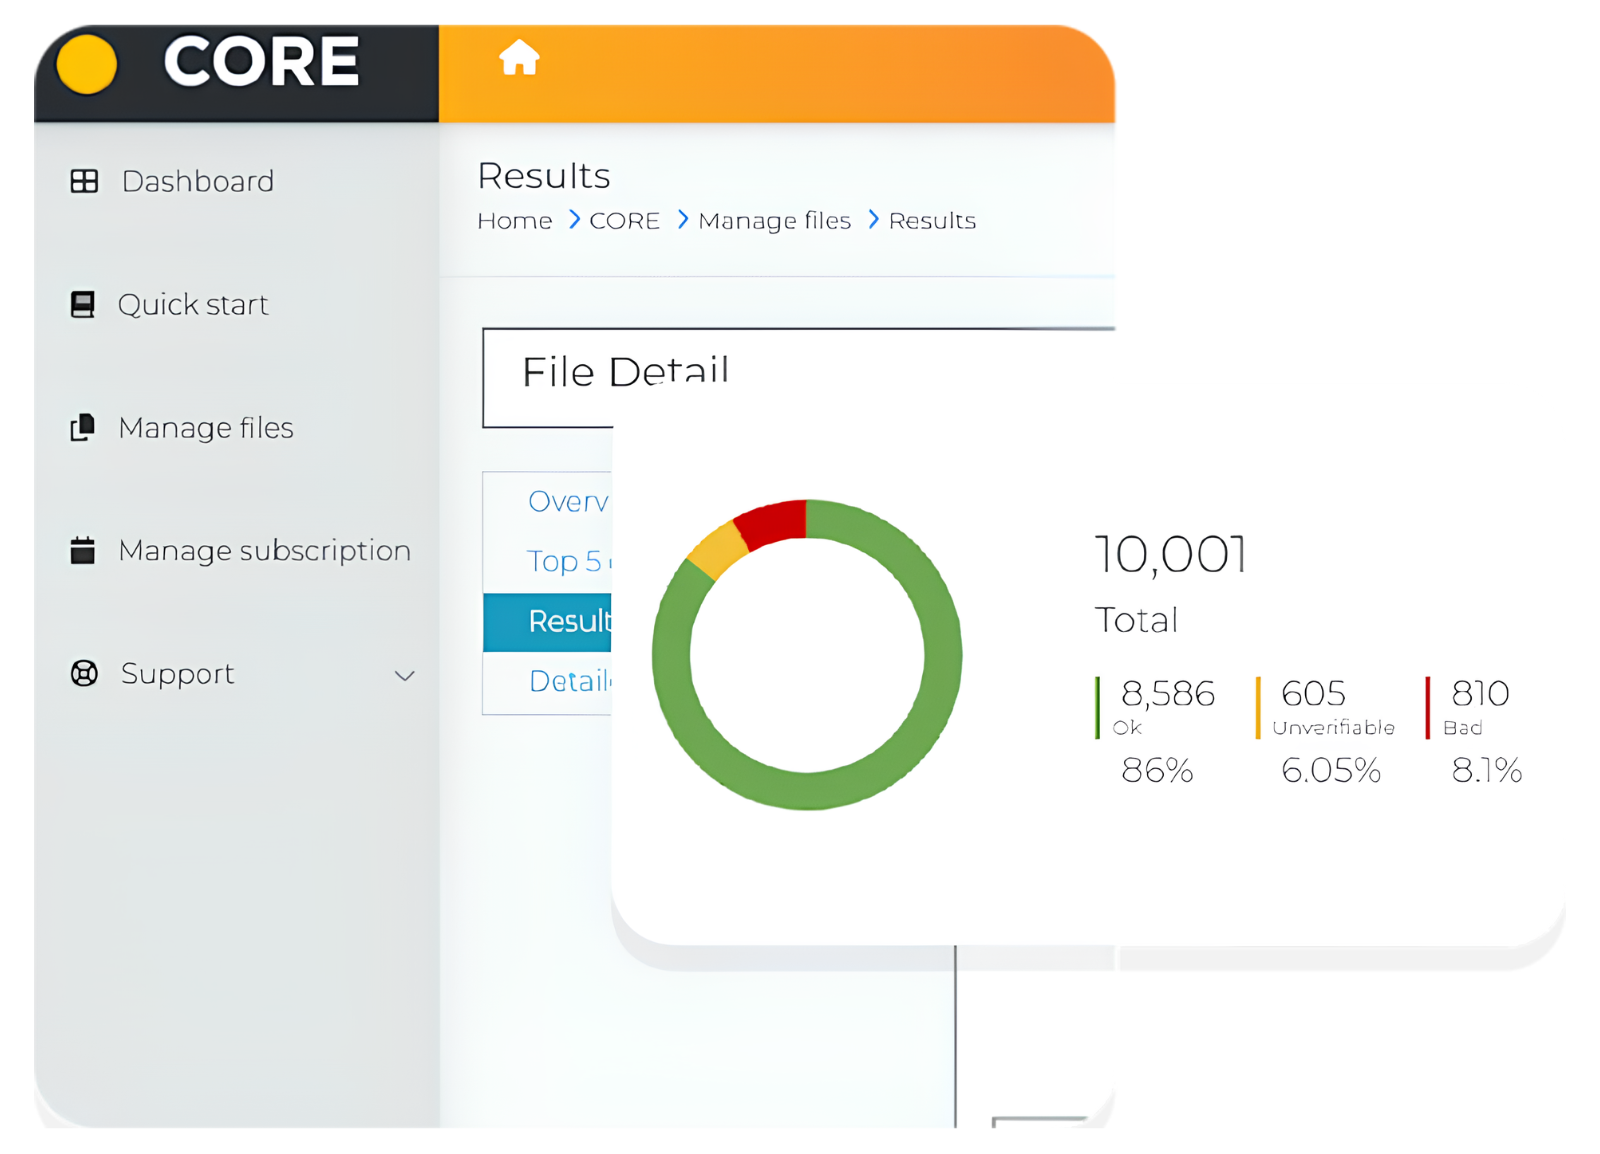Click the CORE brand text

click(x=261, y=62)
